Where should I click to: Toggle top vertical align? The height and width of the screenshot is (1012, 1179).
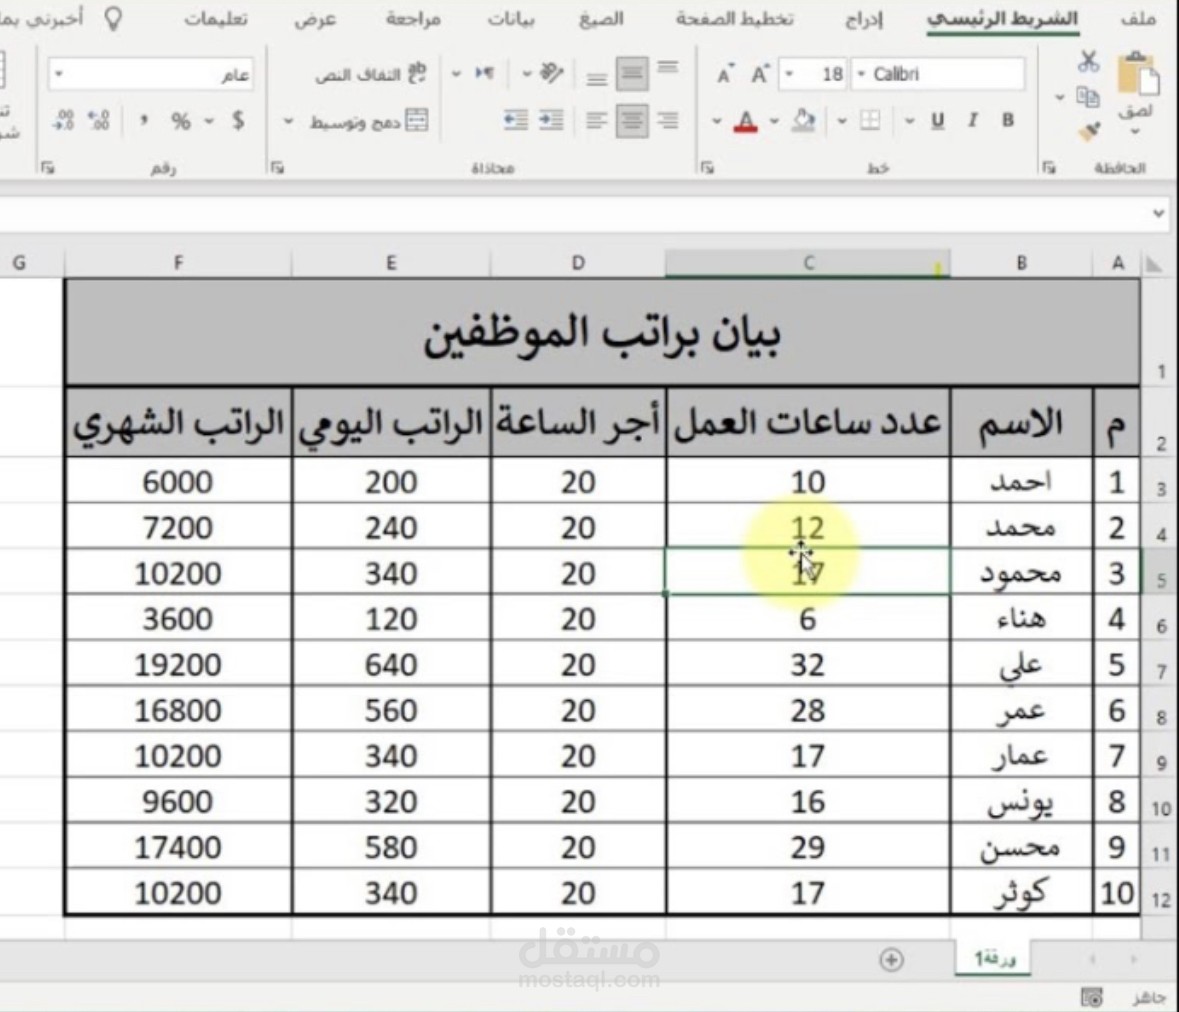click(667, 68)
